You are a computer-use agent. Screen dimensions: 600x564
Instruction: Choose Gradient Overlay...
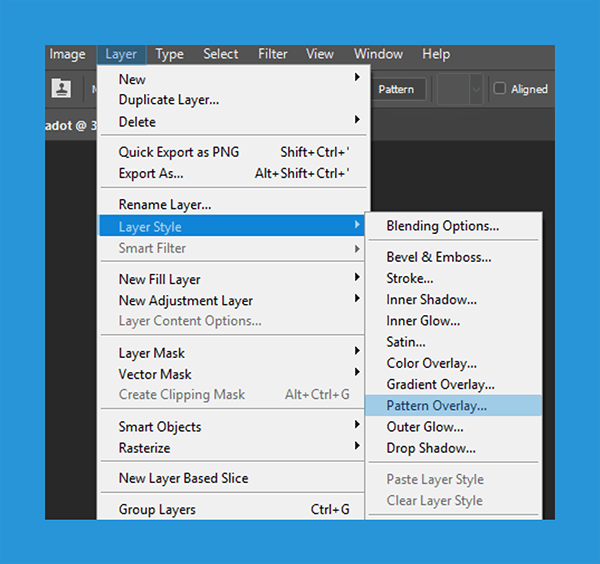454,384
